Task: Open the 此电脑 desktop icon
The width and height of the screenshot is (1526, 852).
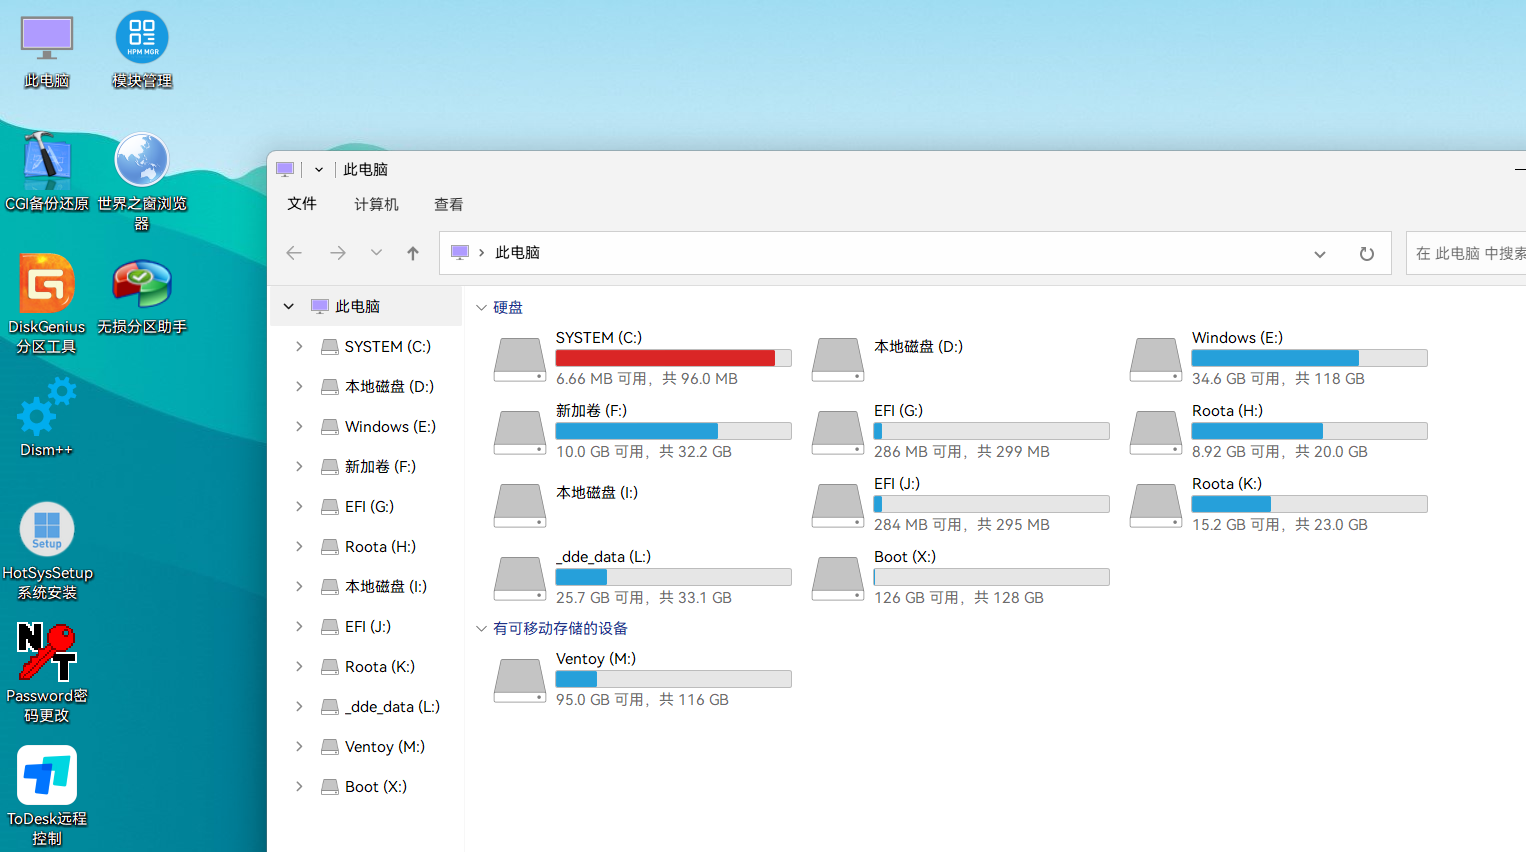Action: tap(47, 52)
